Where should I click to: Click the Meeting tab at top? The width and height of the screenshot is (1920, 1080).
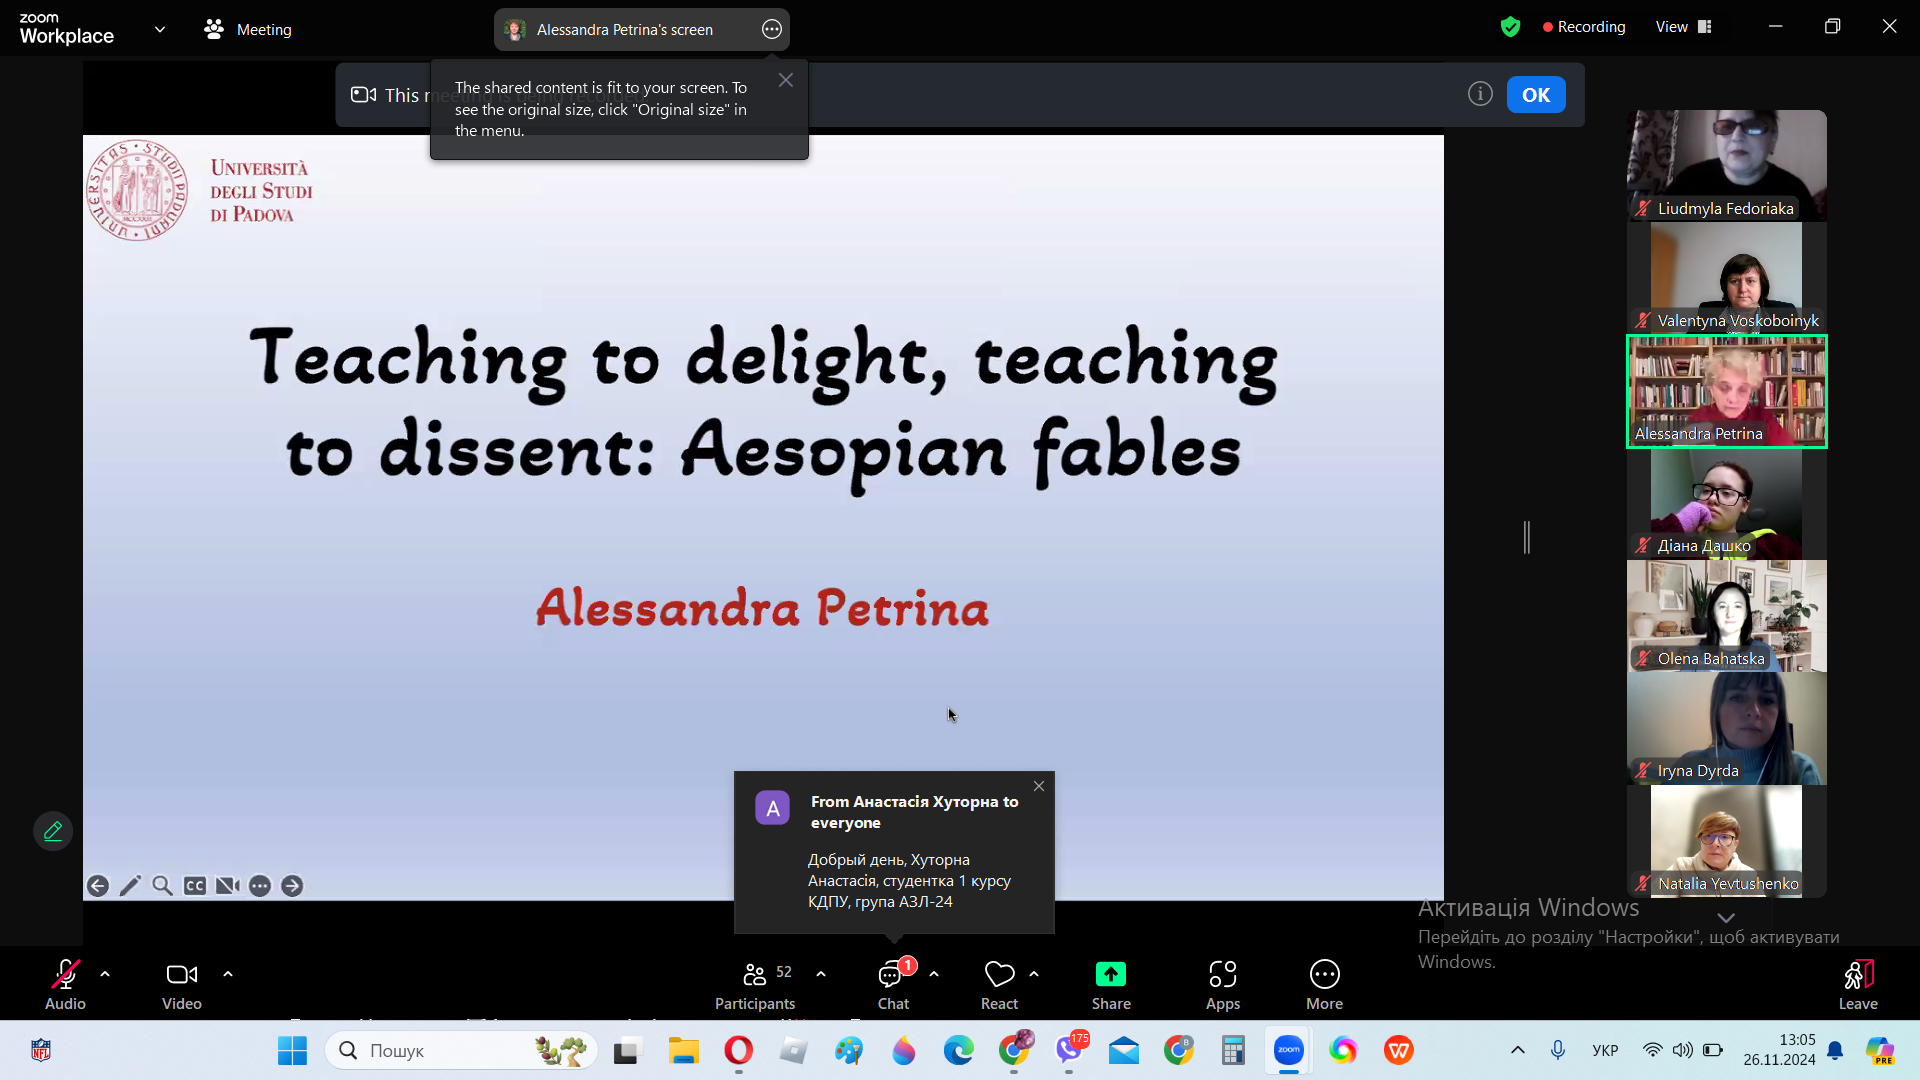click(248, 30)
